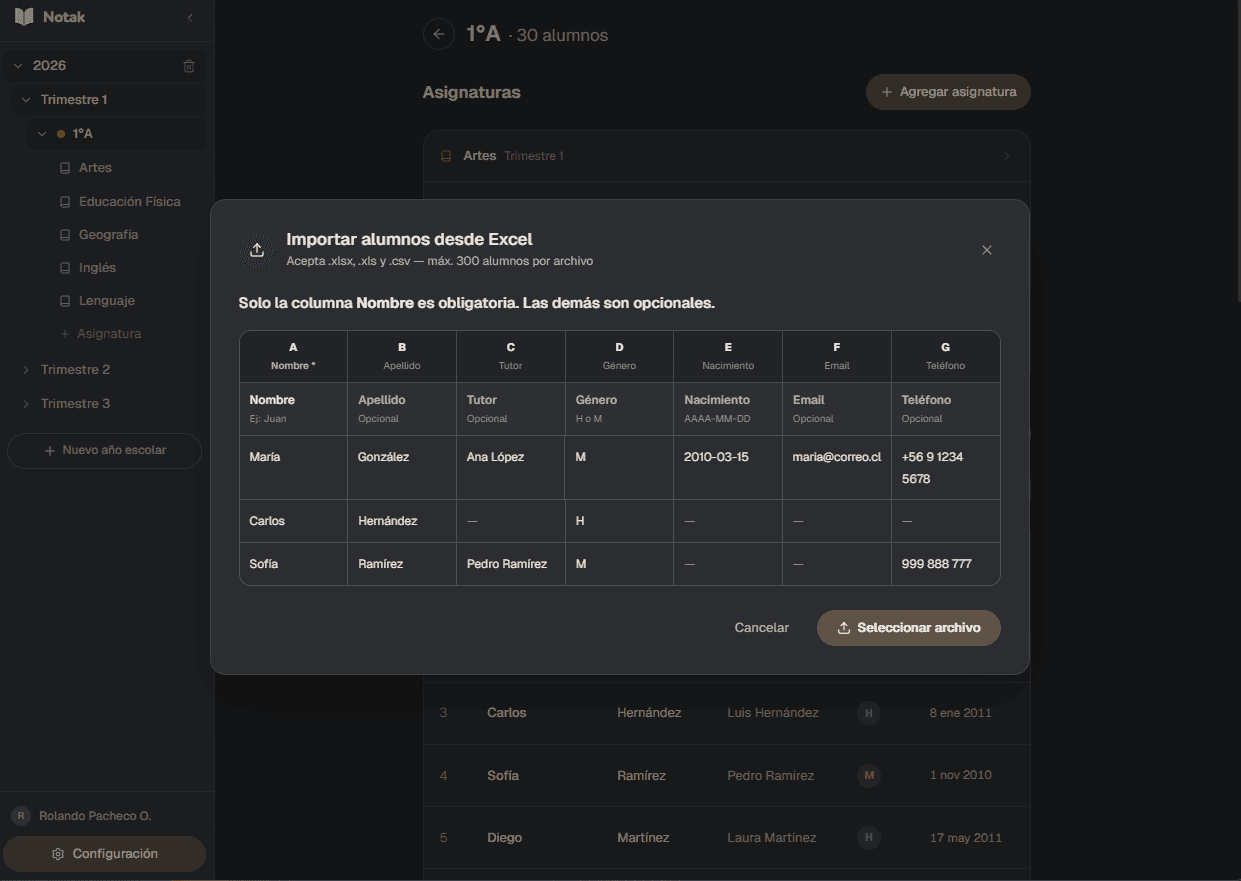The image size is (1241, 881).
Task: Select student row 3 Carlos Hernández
Action: pos(726,713)
